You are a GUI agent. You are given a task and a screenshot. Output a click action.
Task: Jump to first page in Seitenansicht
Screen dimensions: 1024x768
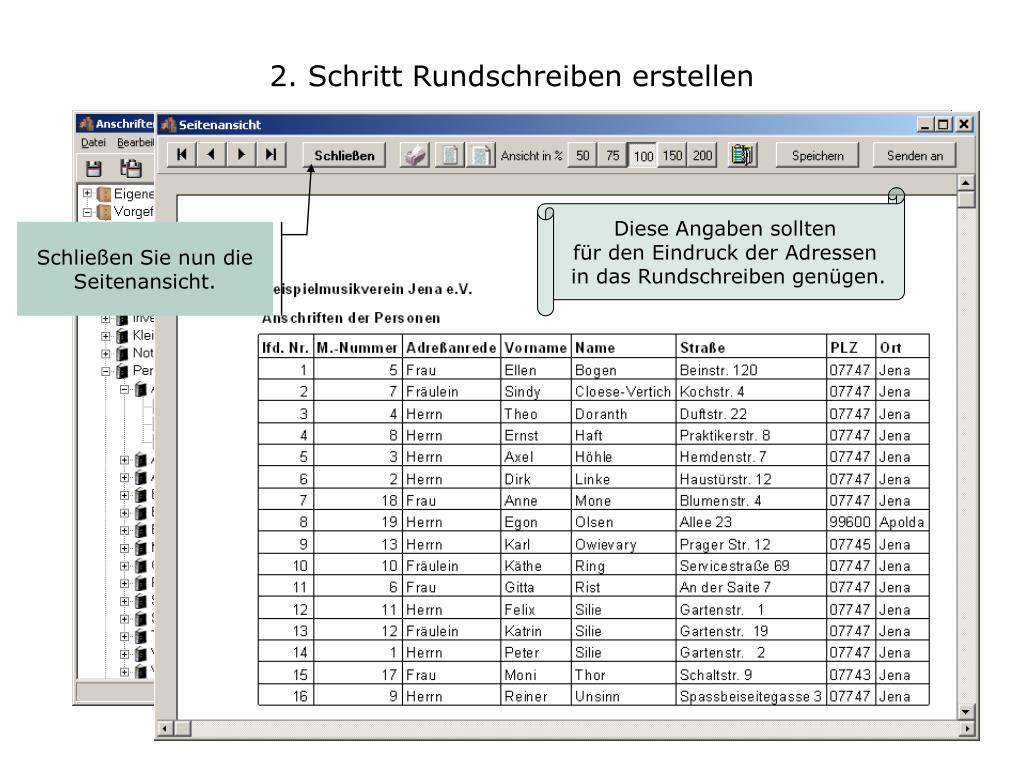(x=182, y=155)
